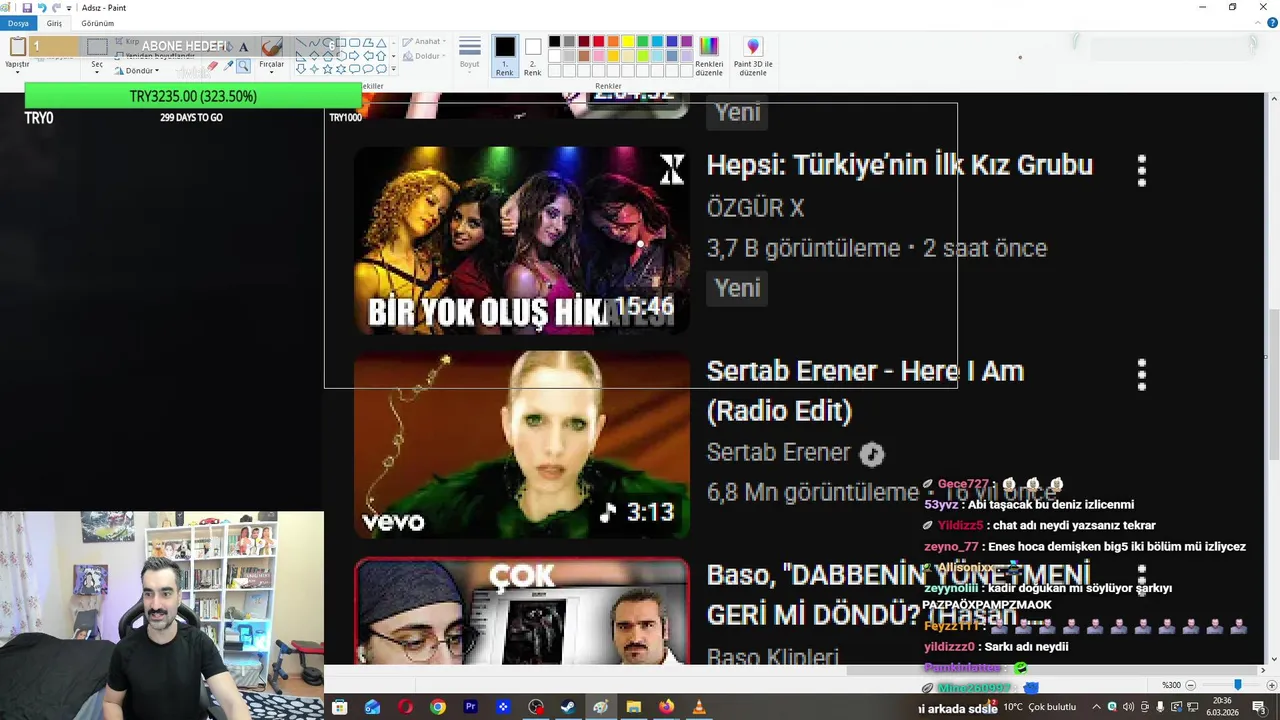The width and height of the screenshot is (1280, 720).
Task: Click the Undo arrow in title bar
Action: [x=42, y=8]
